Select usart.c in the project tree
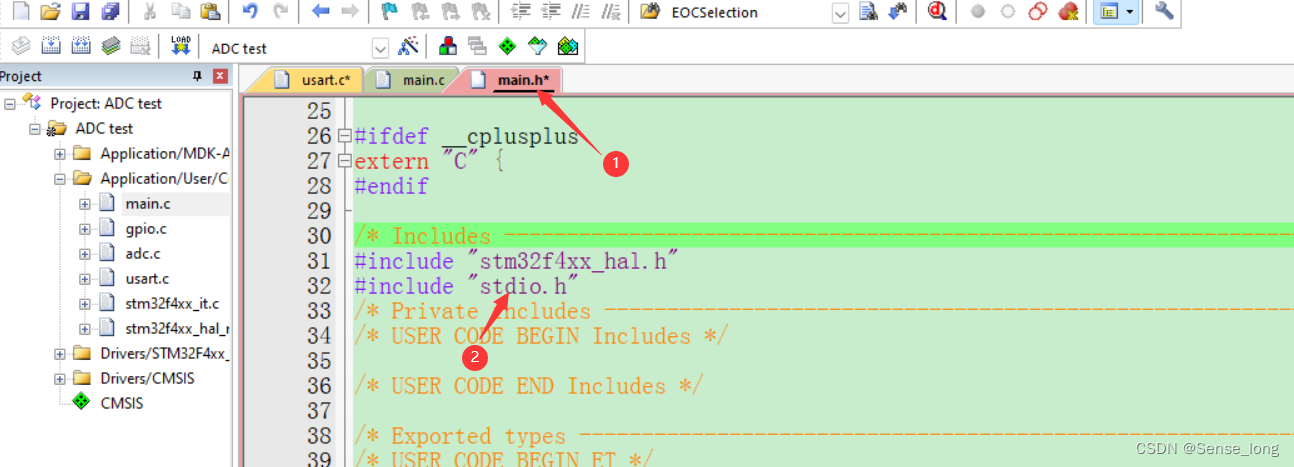The width and height of the screenshot is (1294, 467). click(147, 279)
